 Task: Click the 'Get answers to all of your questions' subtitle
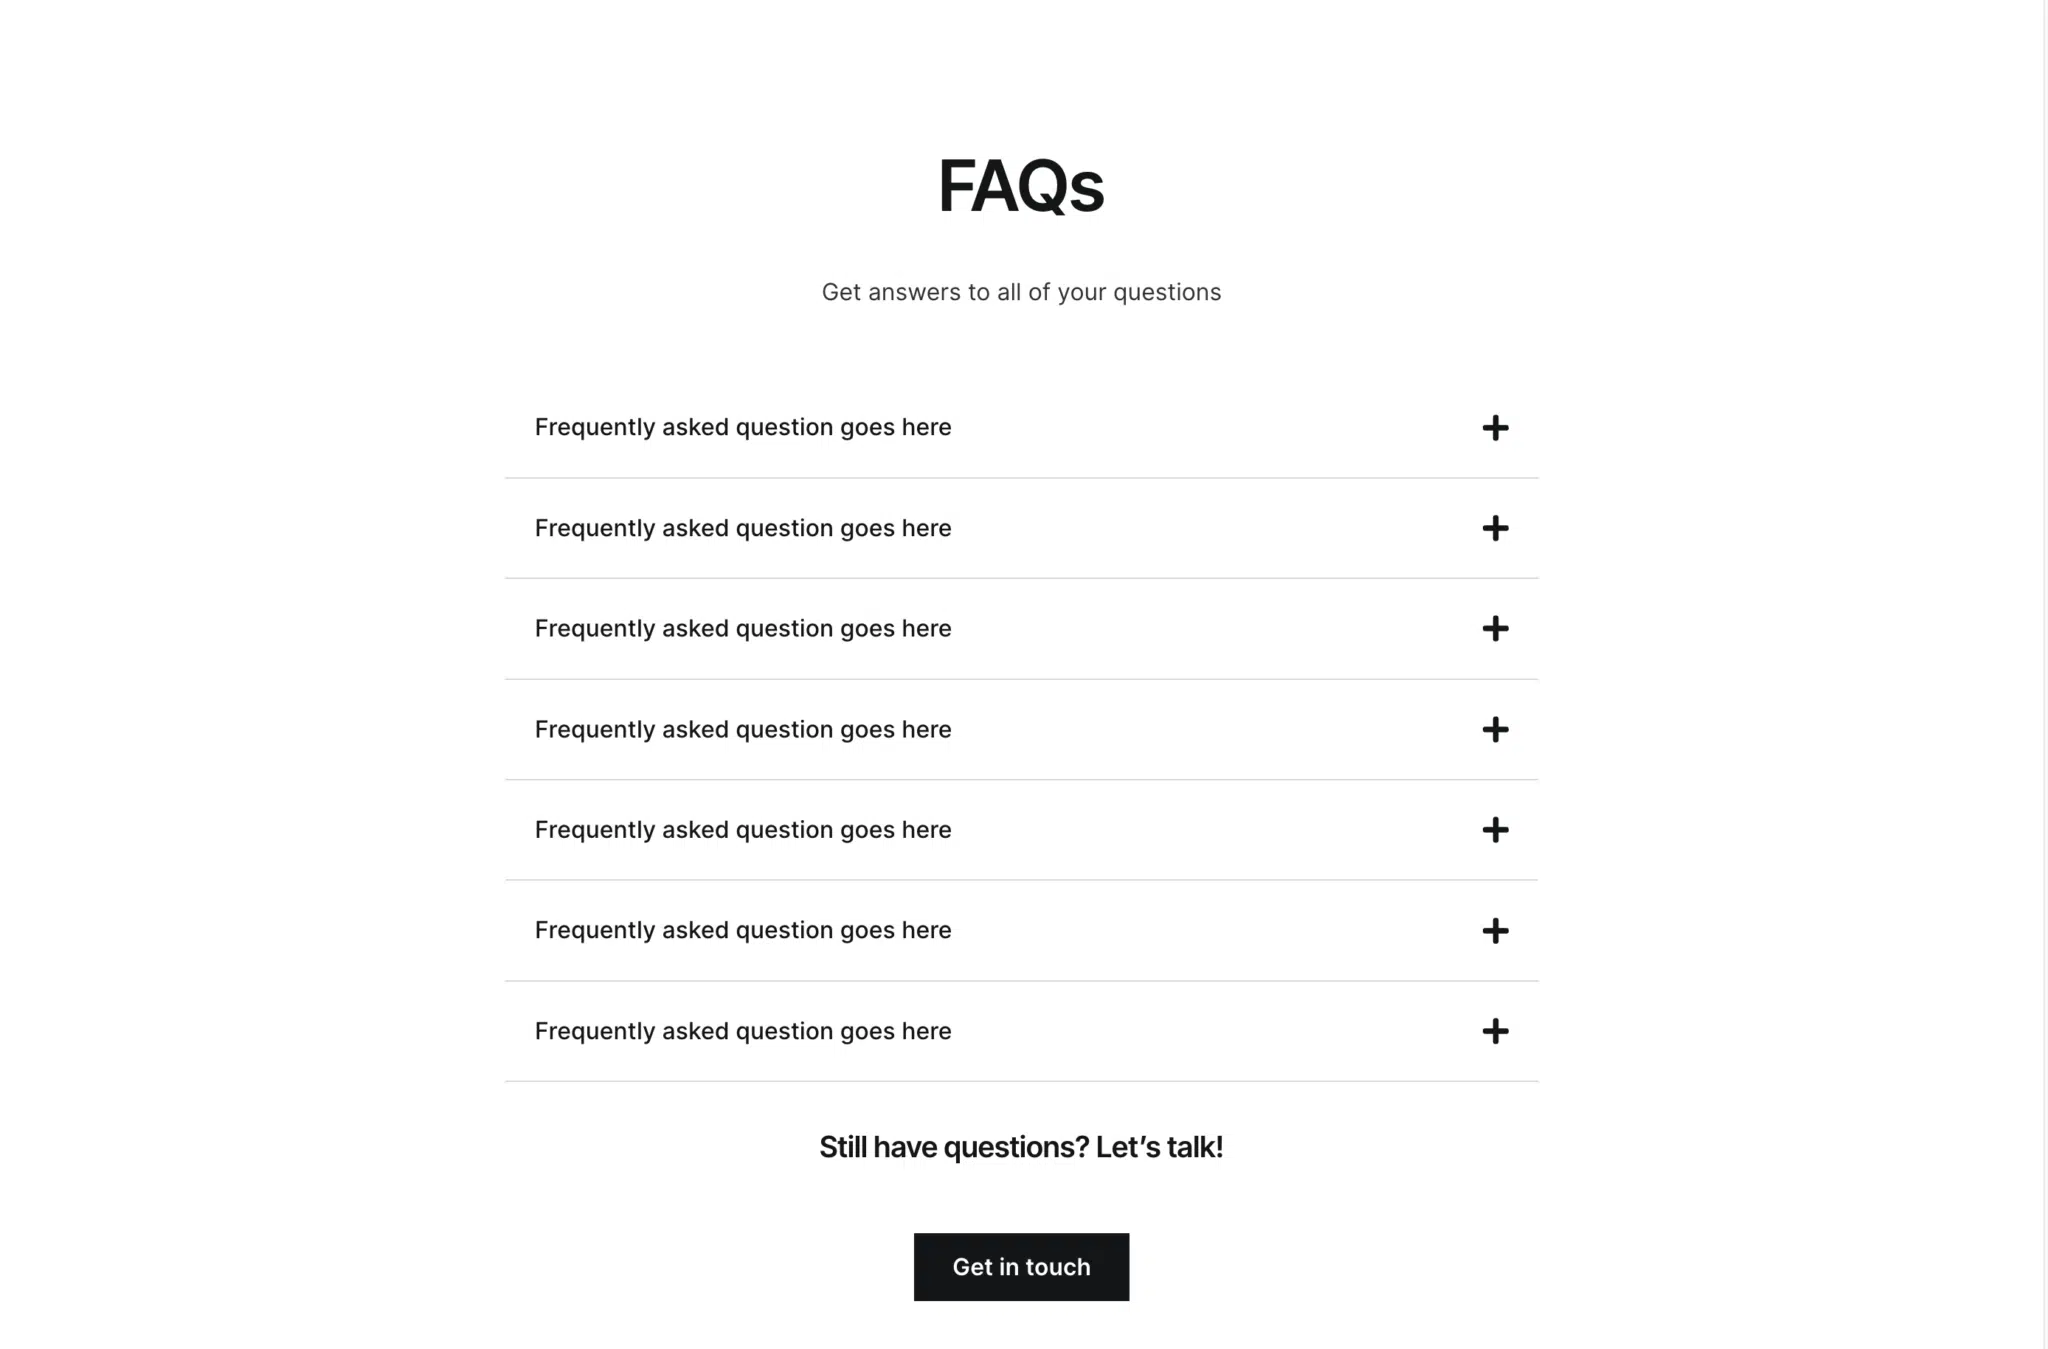click(x=1021, y=292)
